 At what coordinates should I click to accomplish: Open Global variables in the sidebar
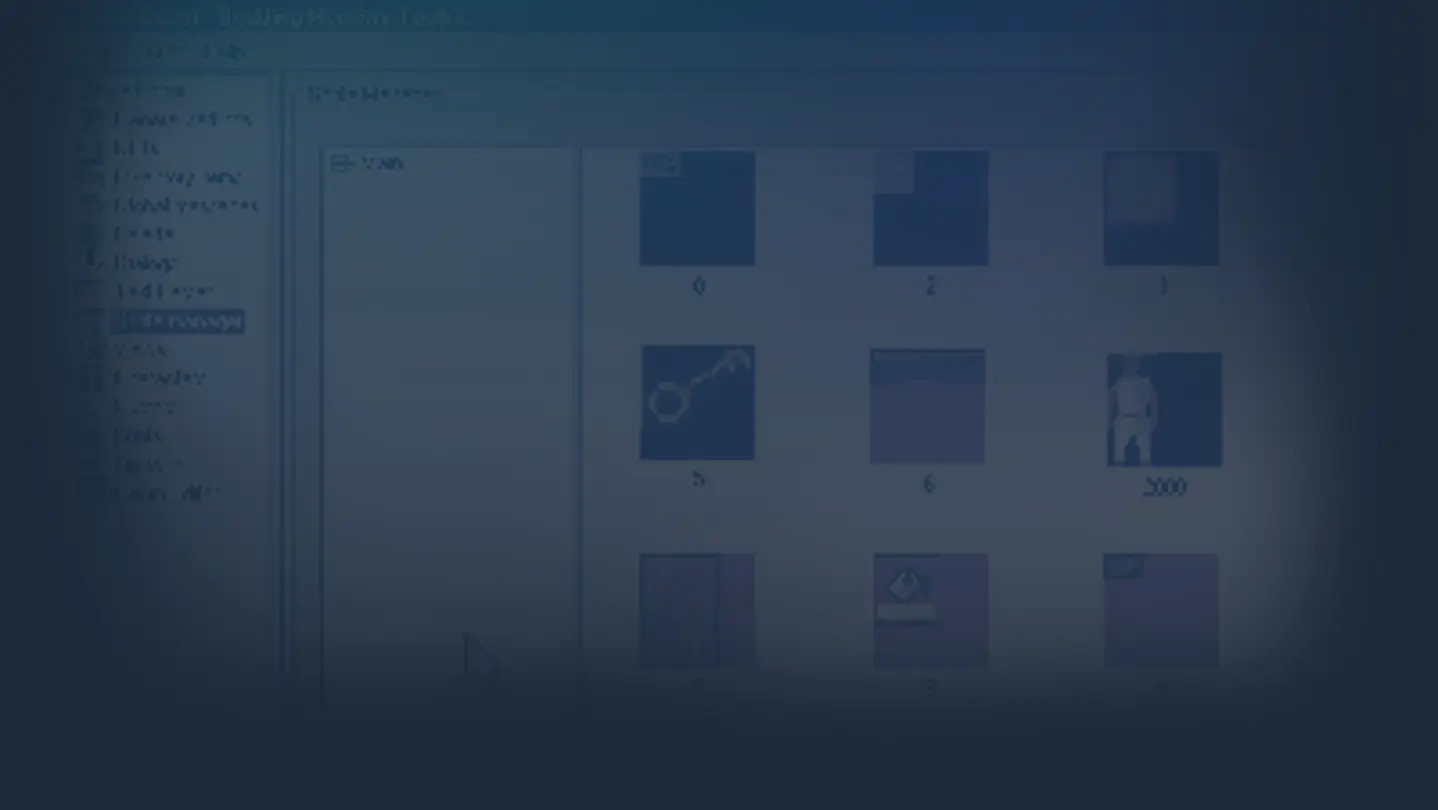(185, 205)
